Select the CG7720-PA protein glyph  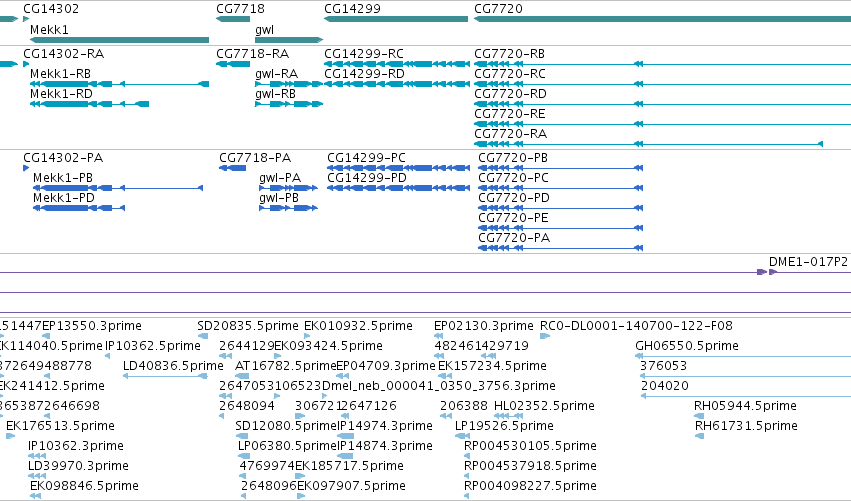(x=561, y=248)
